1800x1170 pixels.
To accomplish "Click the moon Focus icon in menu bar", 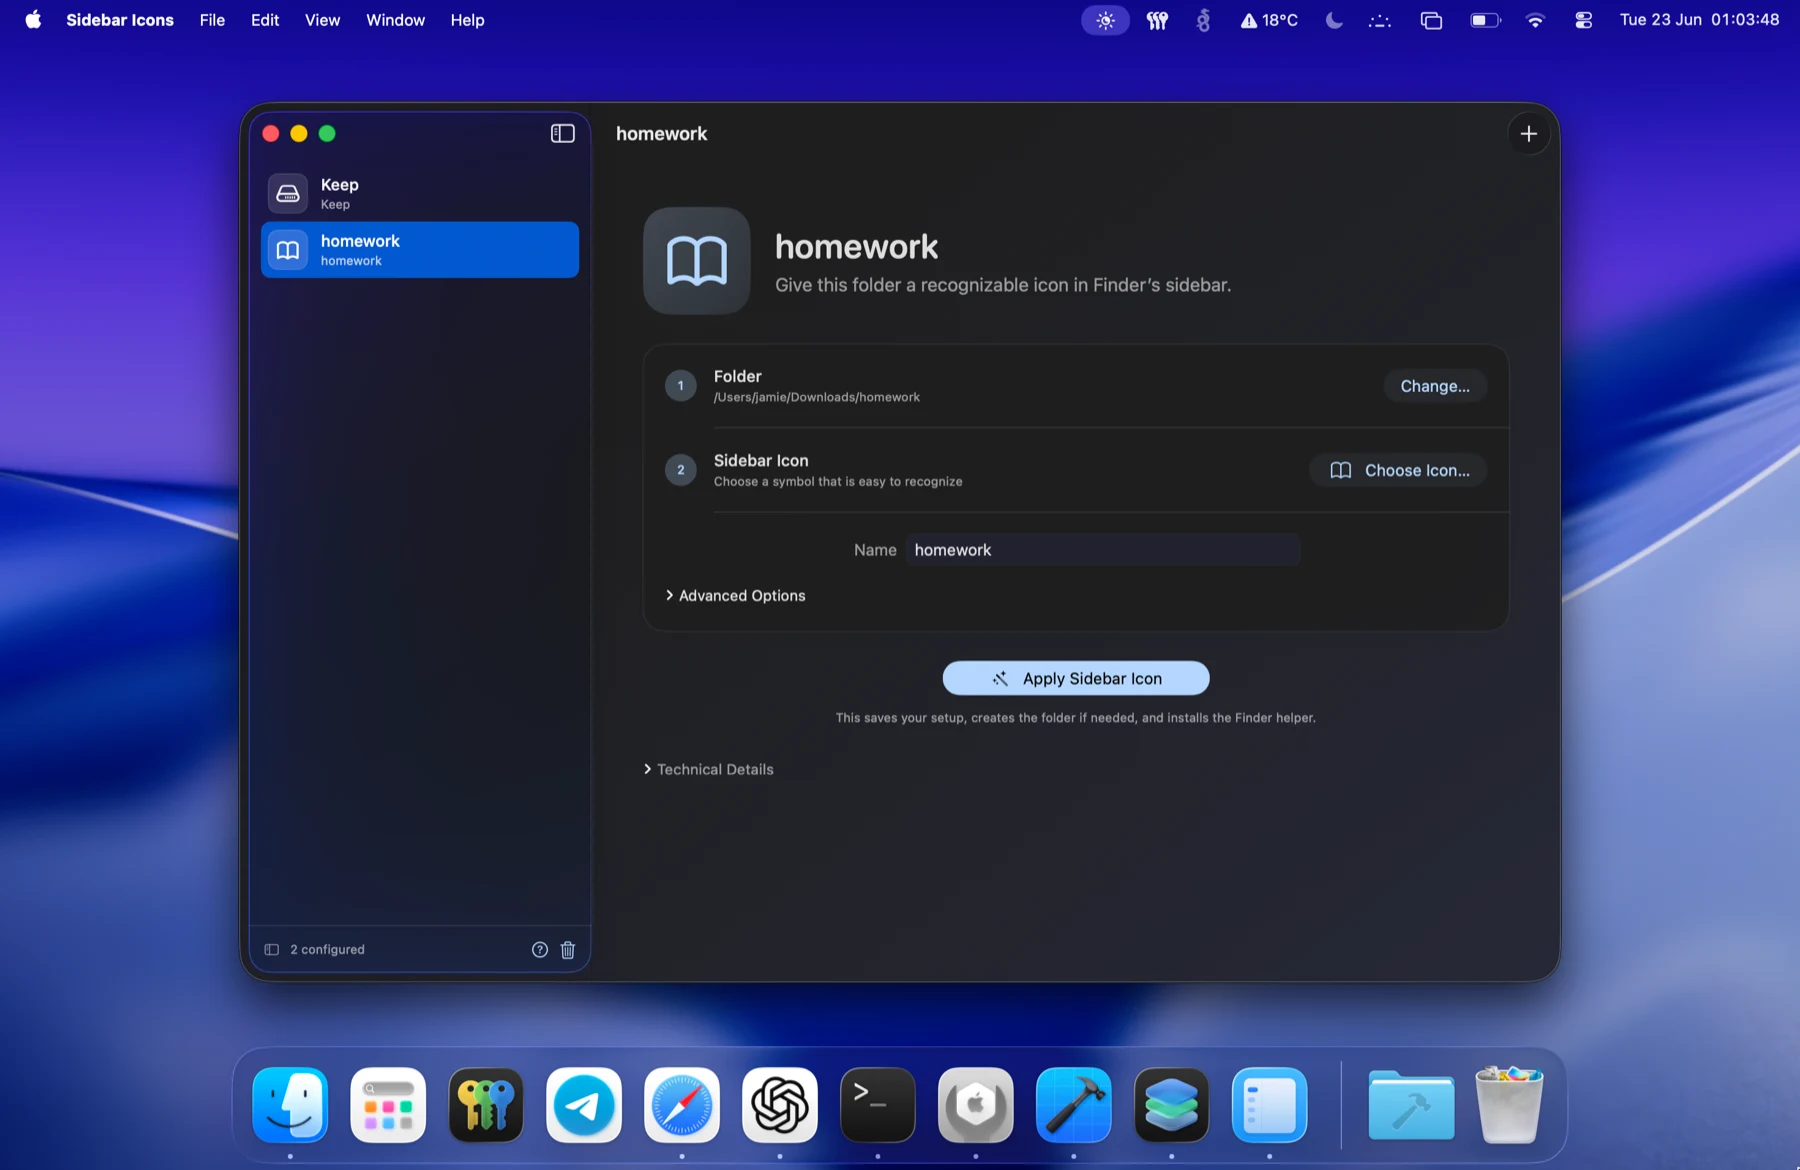I will pos(1333,20).
